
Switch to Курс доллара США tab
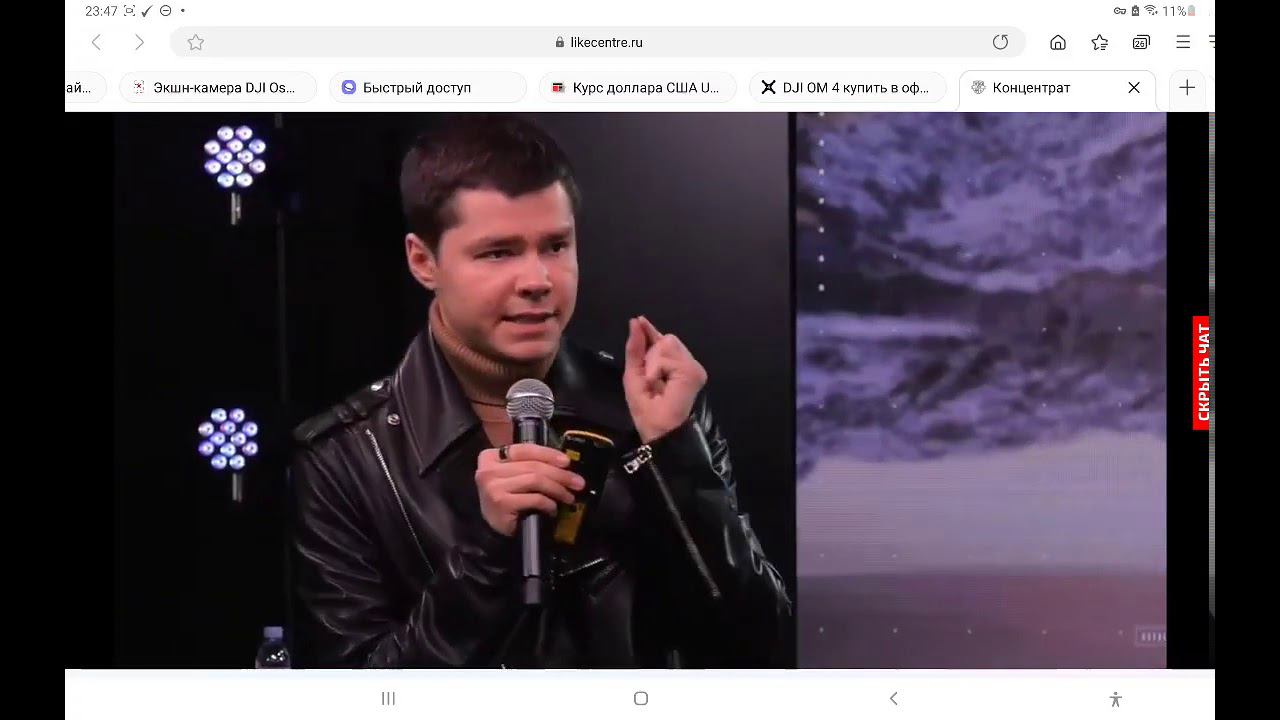coord(638,87)
